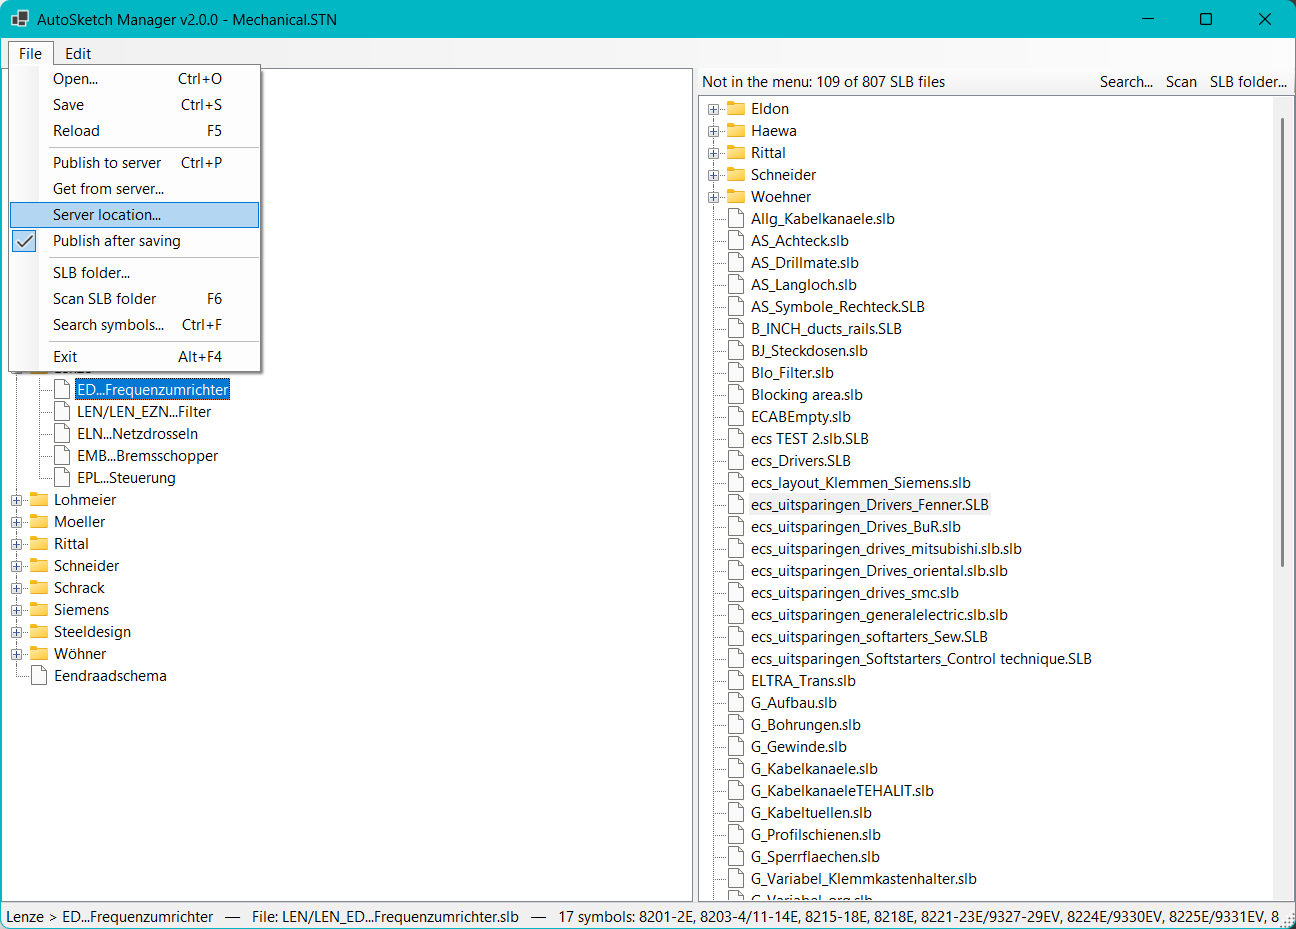1296x929 pixels.
Task: Select AS_Langloch.slb in file list
Action: click(x=804, y=285)
